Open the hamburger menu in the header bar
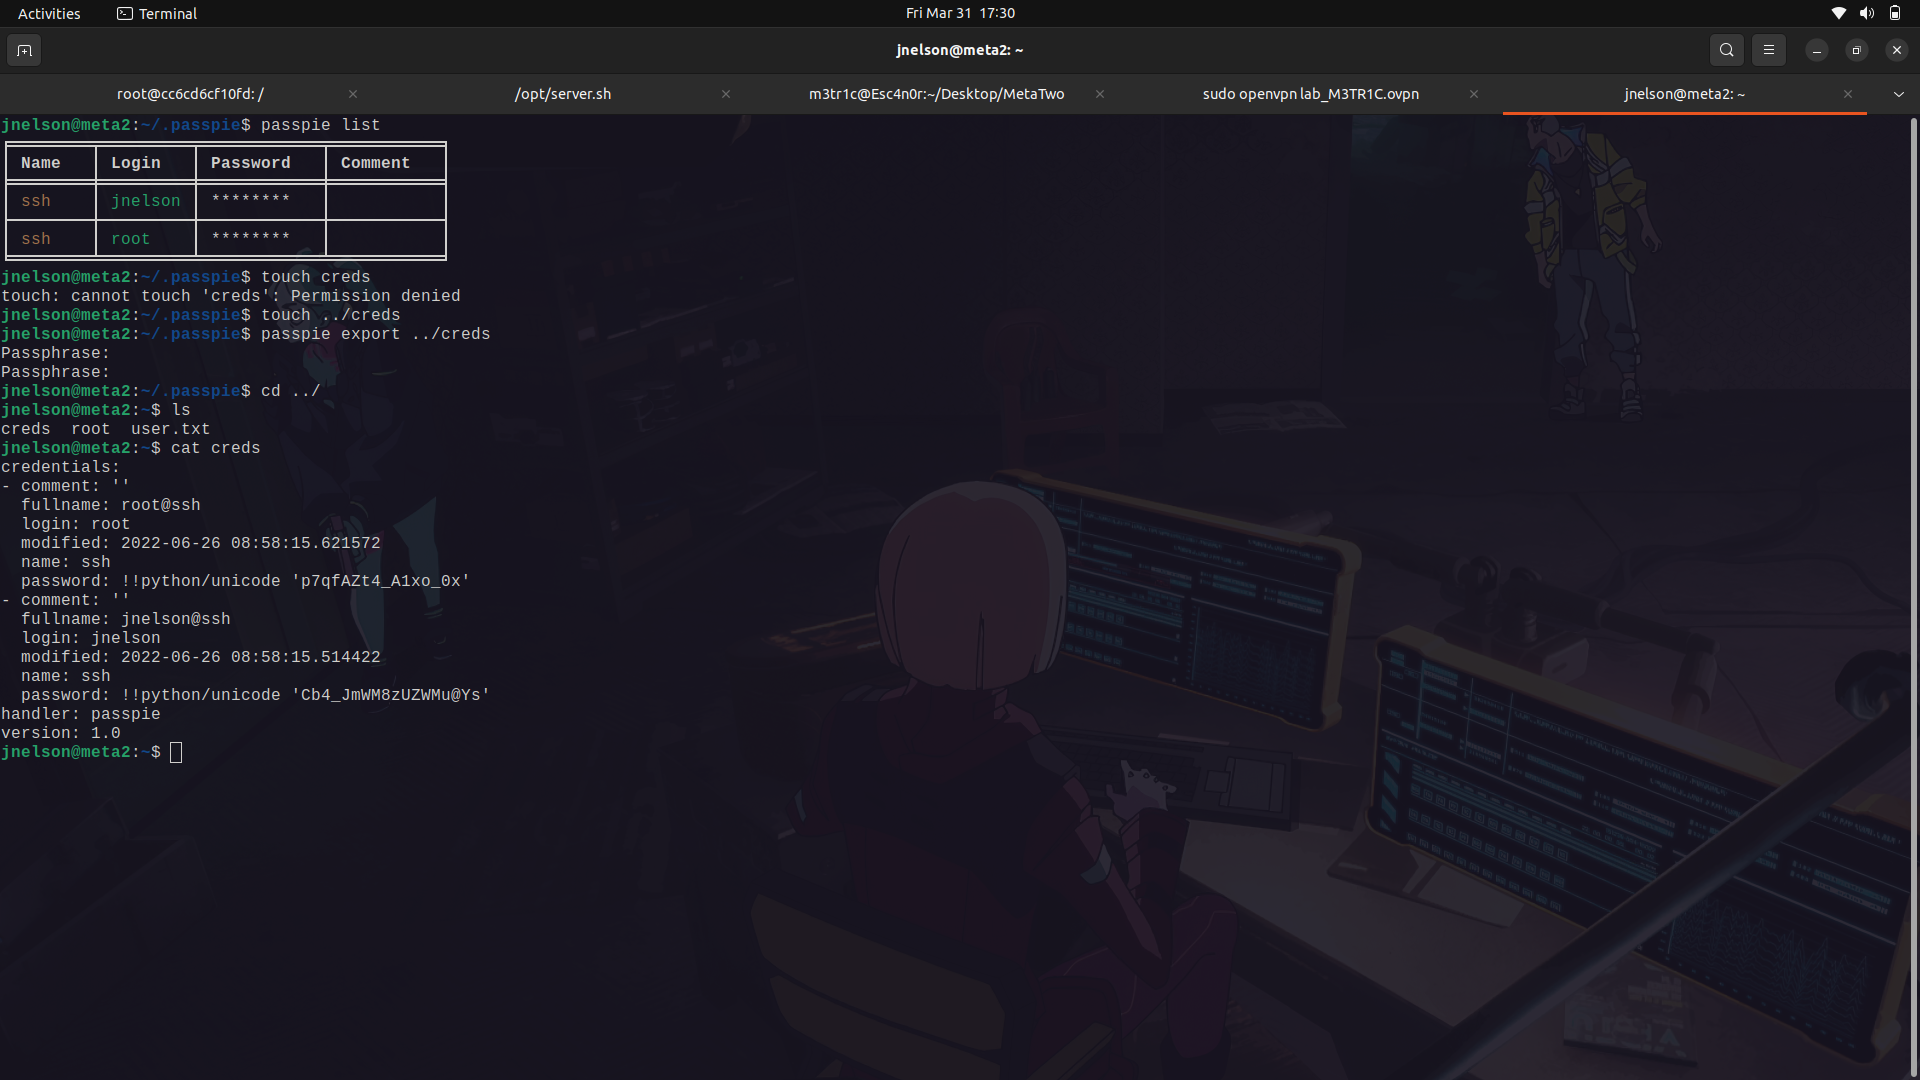Image resolution: width=1920 pixels, height=1080 pixels. tap(1769, 50)
